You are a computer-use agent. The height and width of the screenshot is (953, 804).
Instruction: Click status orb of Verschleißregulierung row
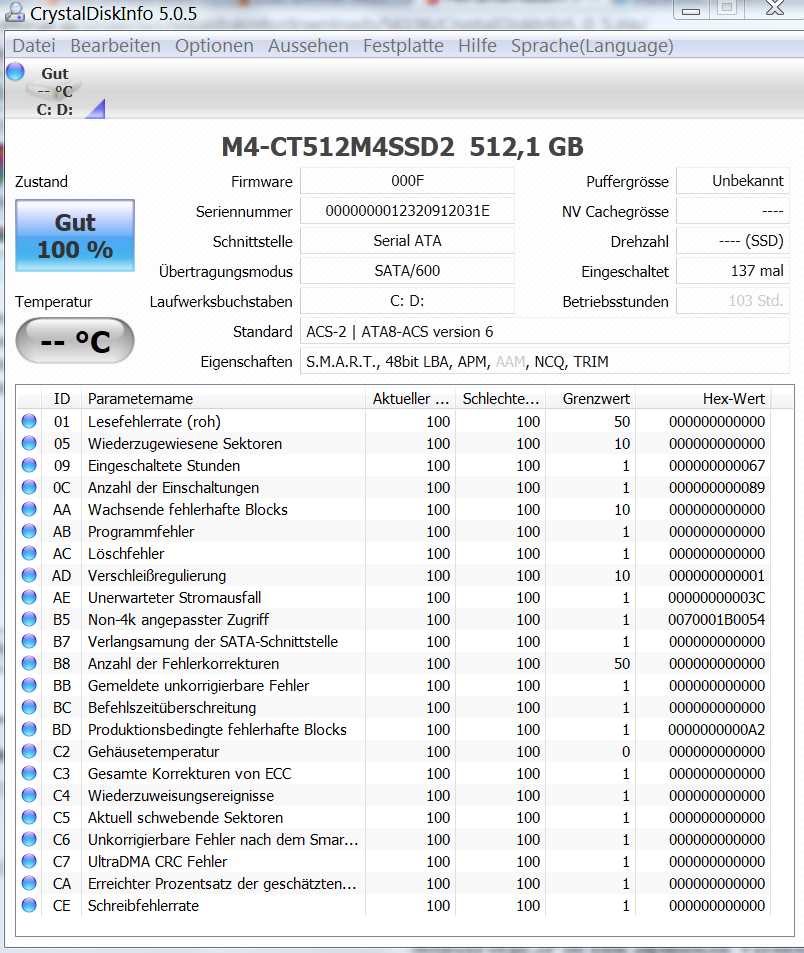[x=29, y=575]
